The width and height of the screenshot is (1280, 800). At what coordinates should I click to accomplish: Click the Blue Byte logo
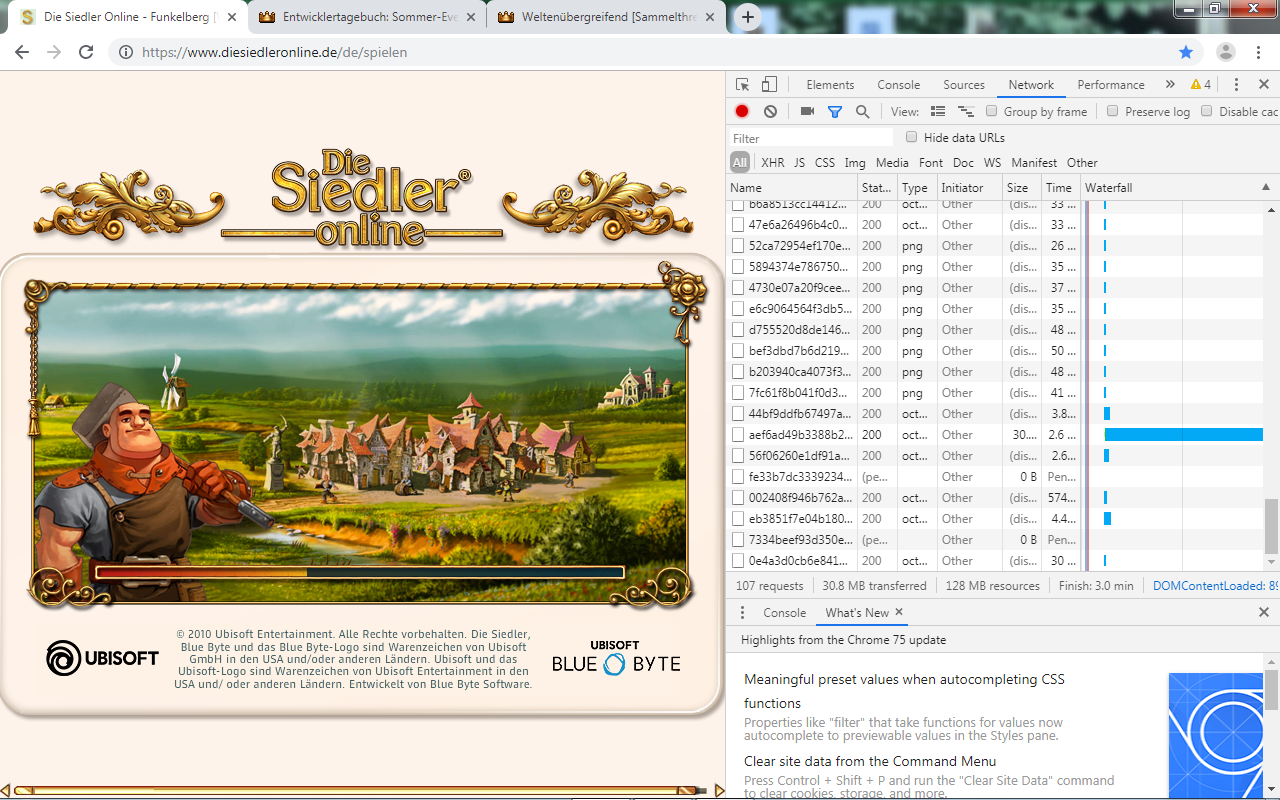pyautogui.click(x=616, y=657)
